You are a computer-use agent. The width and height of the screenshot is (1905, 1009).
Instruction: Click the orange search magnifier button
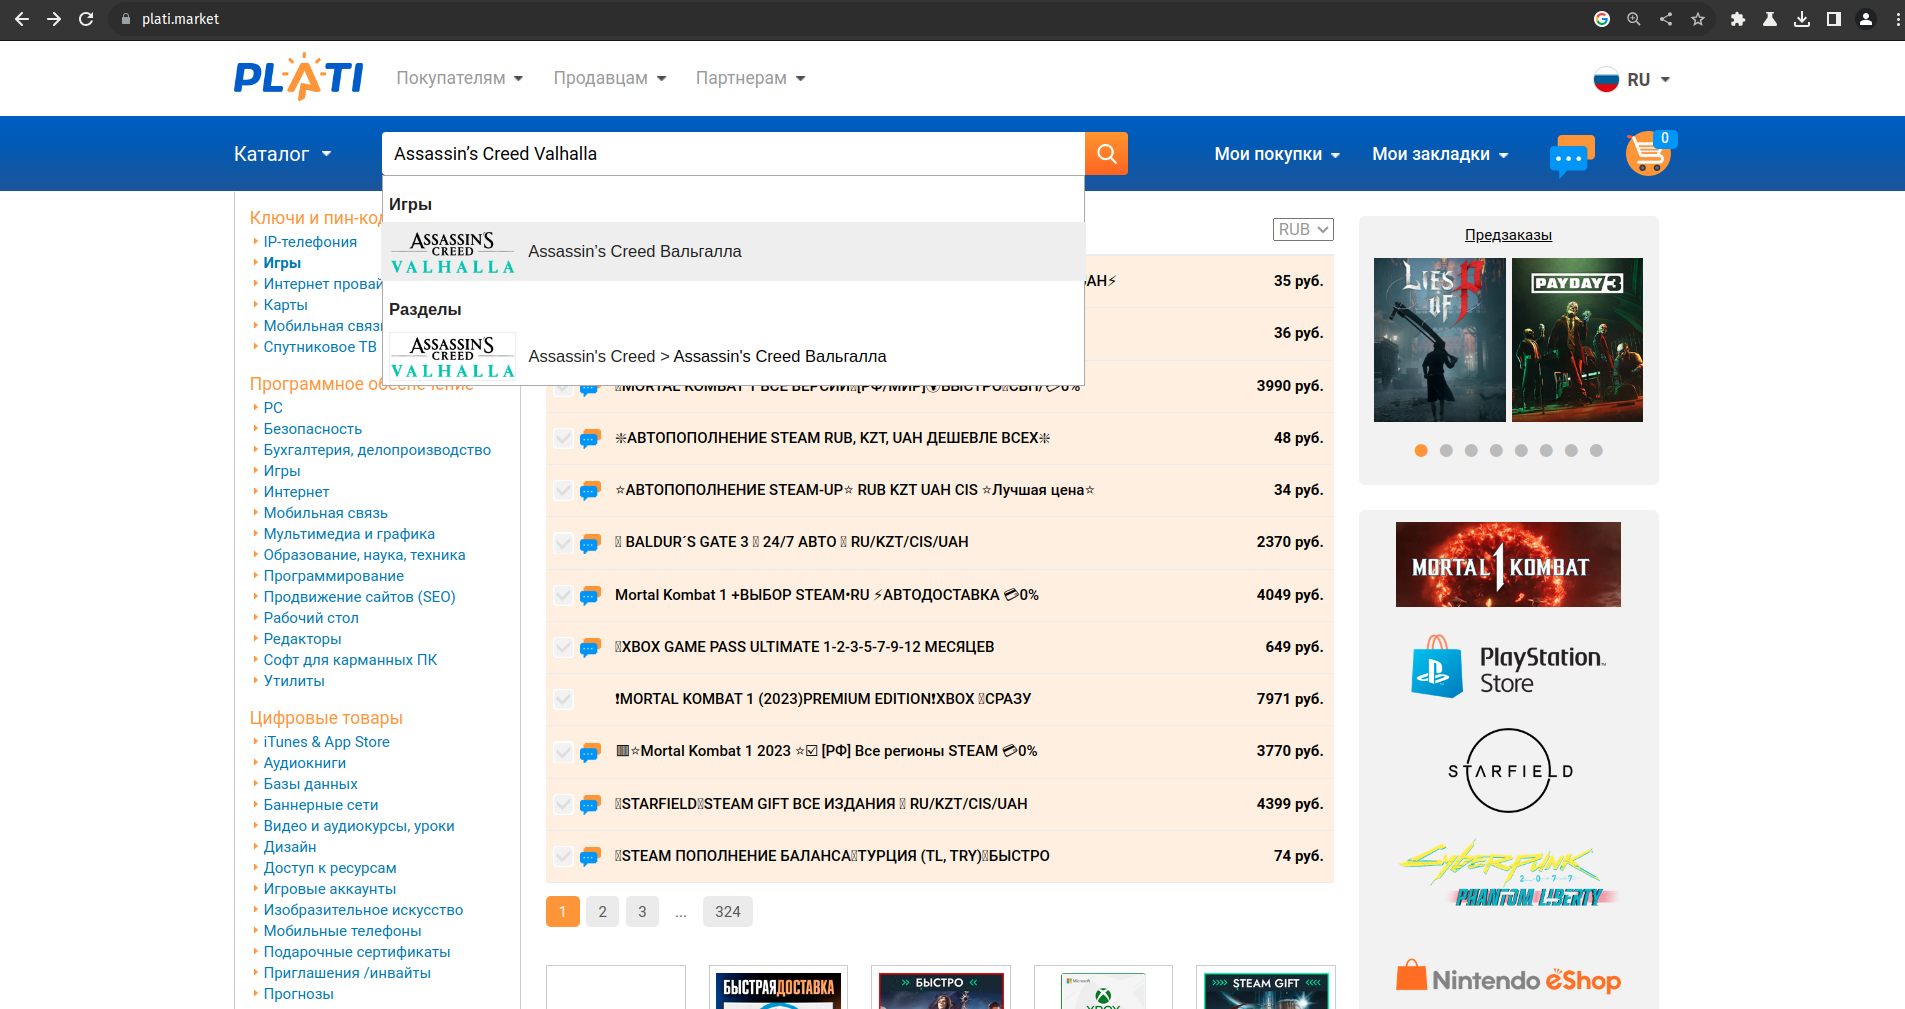click(1106, 153)
